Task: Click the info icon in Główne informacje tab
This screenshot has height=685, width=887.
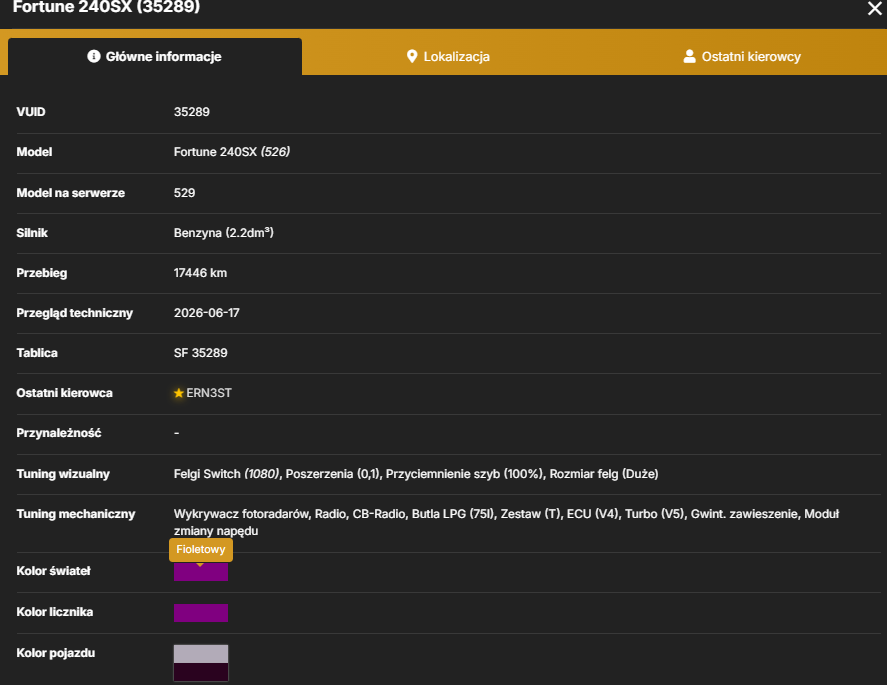Action: tap(94, 57)
